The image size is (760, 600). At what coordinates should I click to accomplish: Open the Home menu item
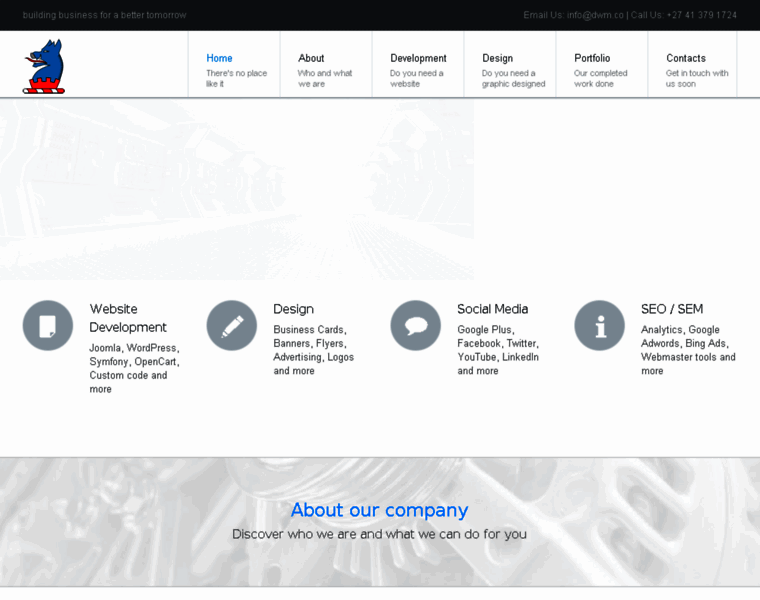[x=219, y=58]
